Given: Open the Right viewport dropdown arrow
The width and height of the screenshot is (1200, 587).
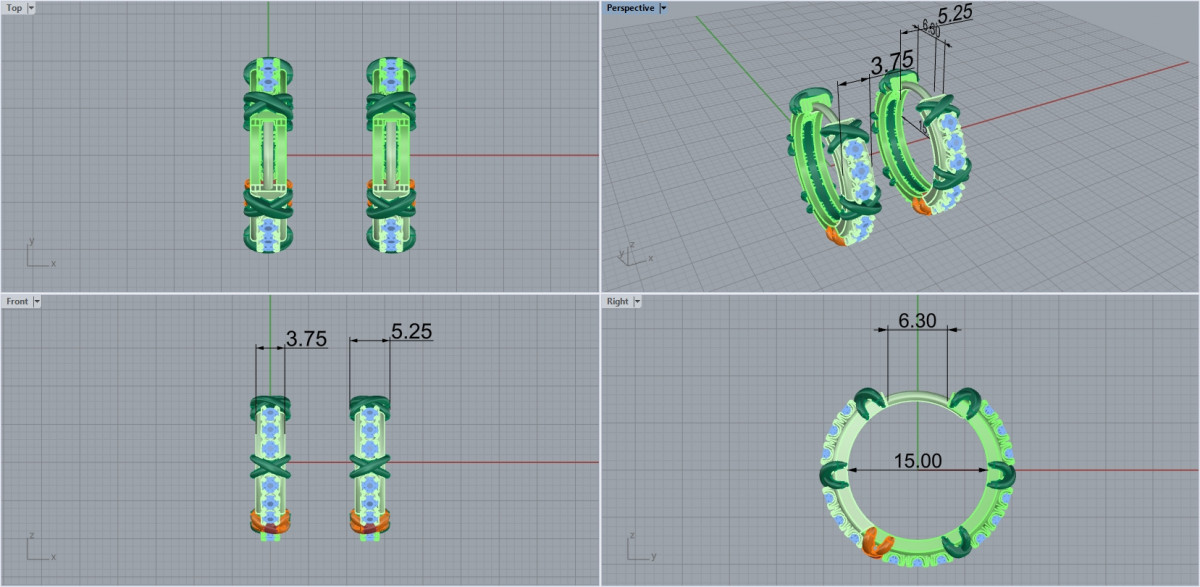Looking at the screenshot, I should 636,301.
